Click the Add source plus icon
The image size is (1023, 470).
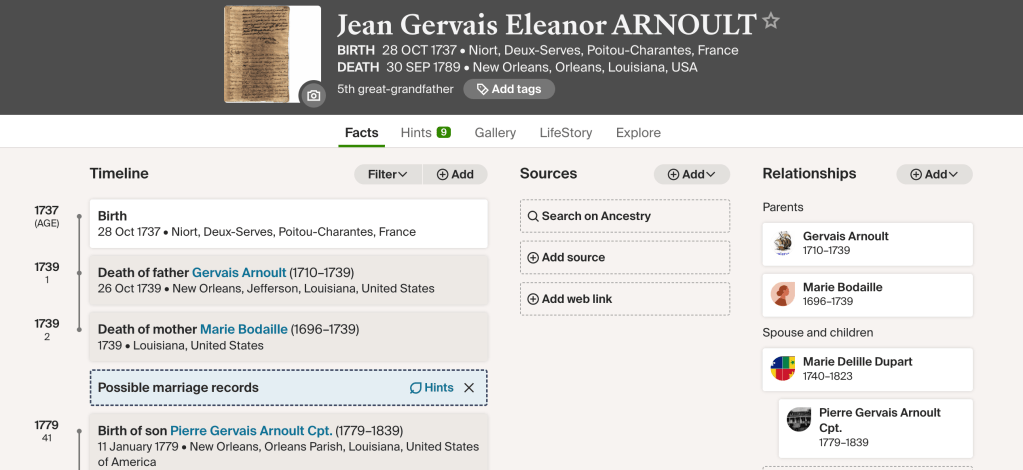pyautogui.click(x=533, y=258)
